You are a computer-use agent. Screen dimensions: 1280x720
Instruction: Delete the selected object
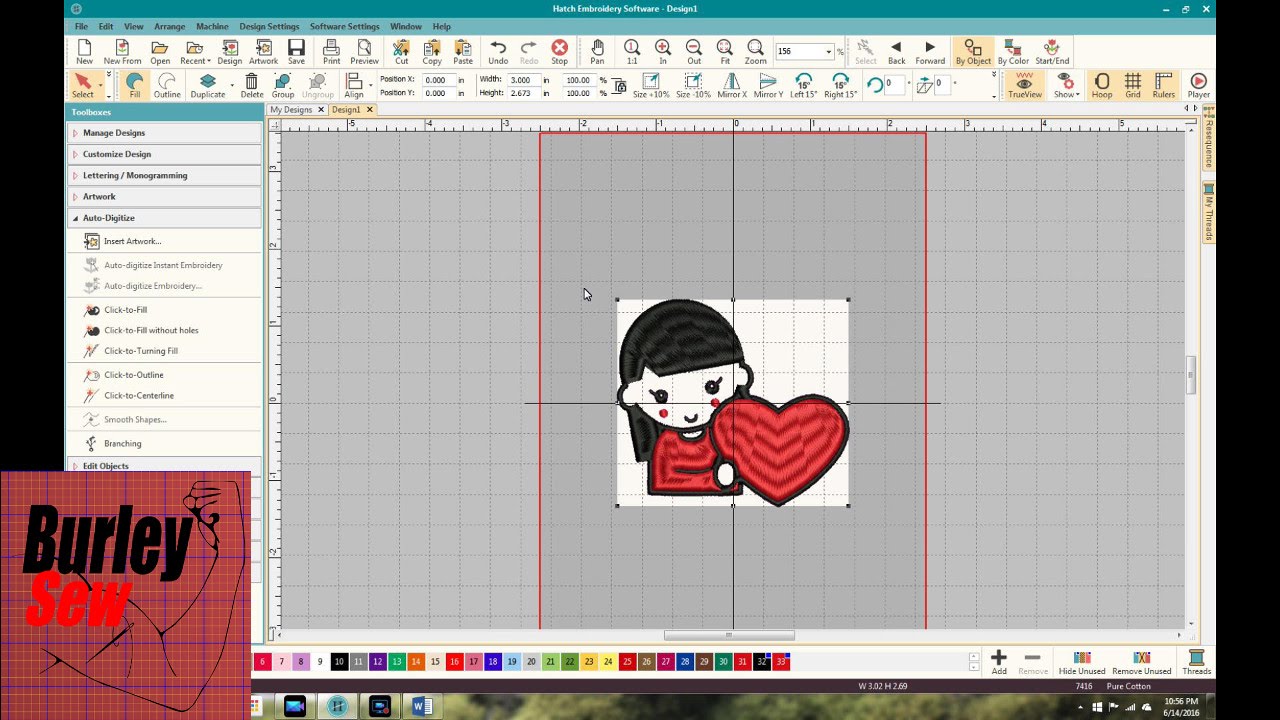tap(252, 86)
